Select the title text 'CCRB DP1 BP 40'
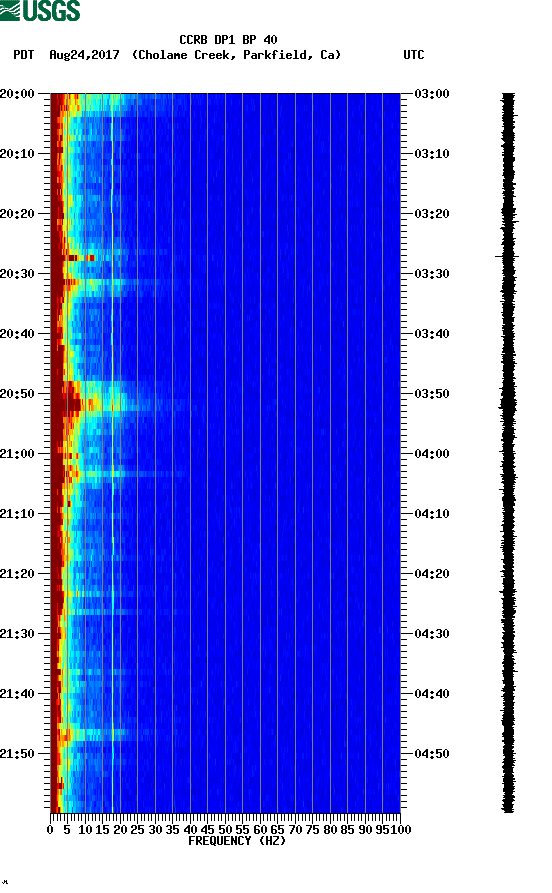This screenshot has height=893, width=552. [x=228, y=40]
